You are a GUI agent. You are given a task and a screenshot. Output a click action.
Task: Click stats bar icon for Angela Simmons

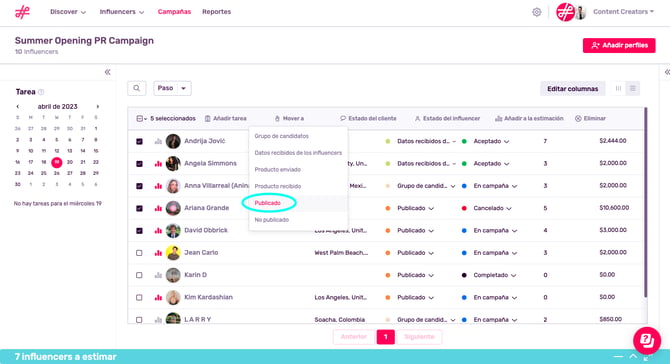[158, 163]
